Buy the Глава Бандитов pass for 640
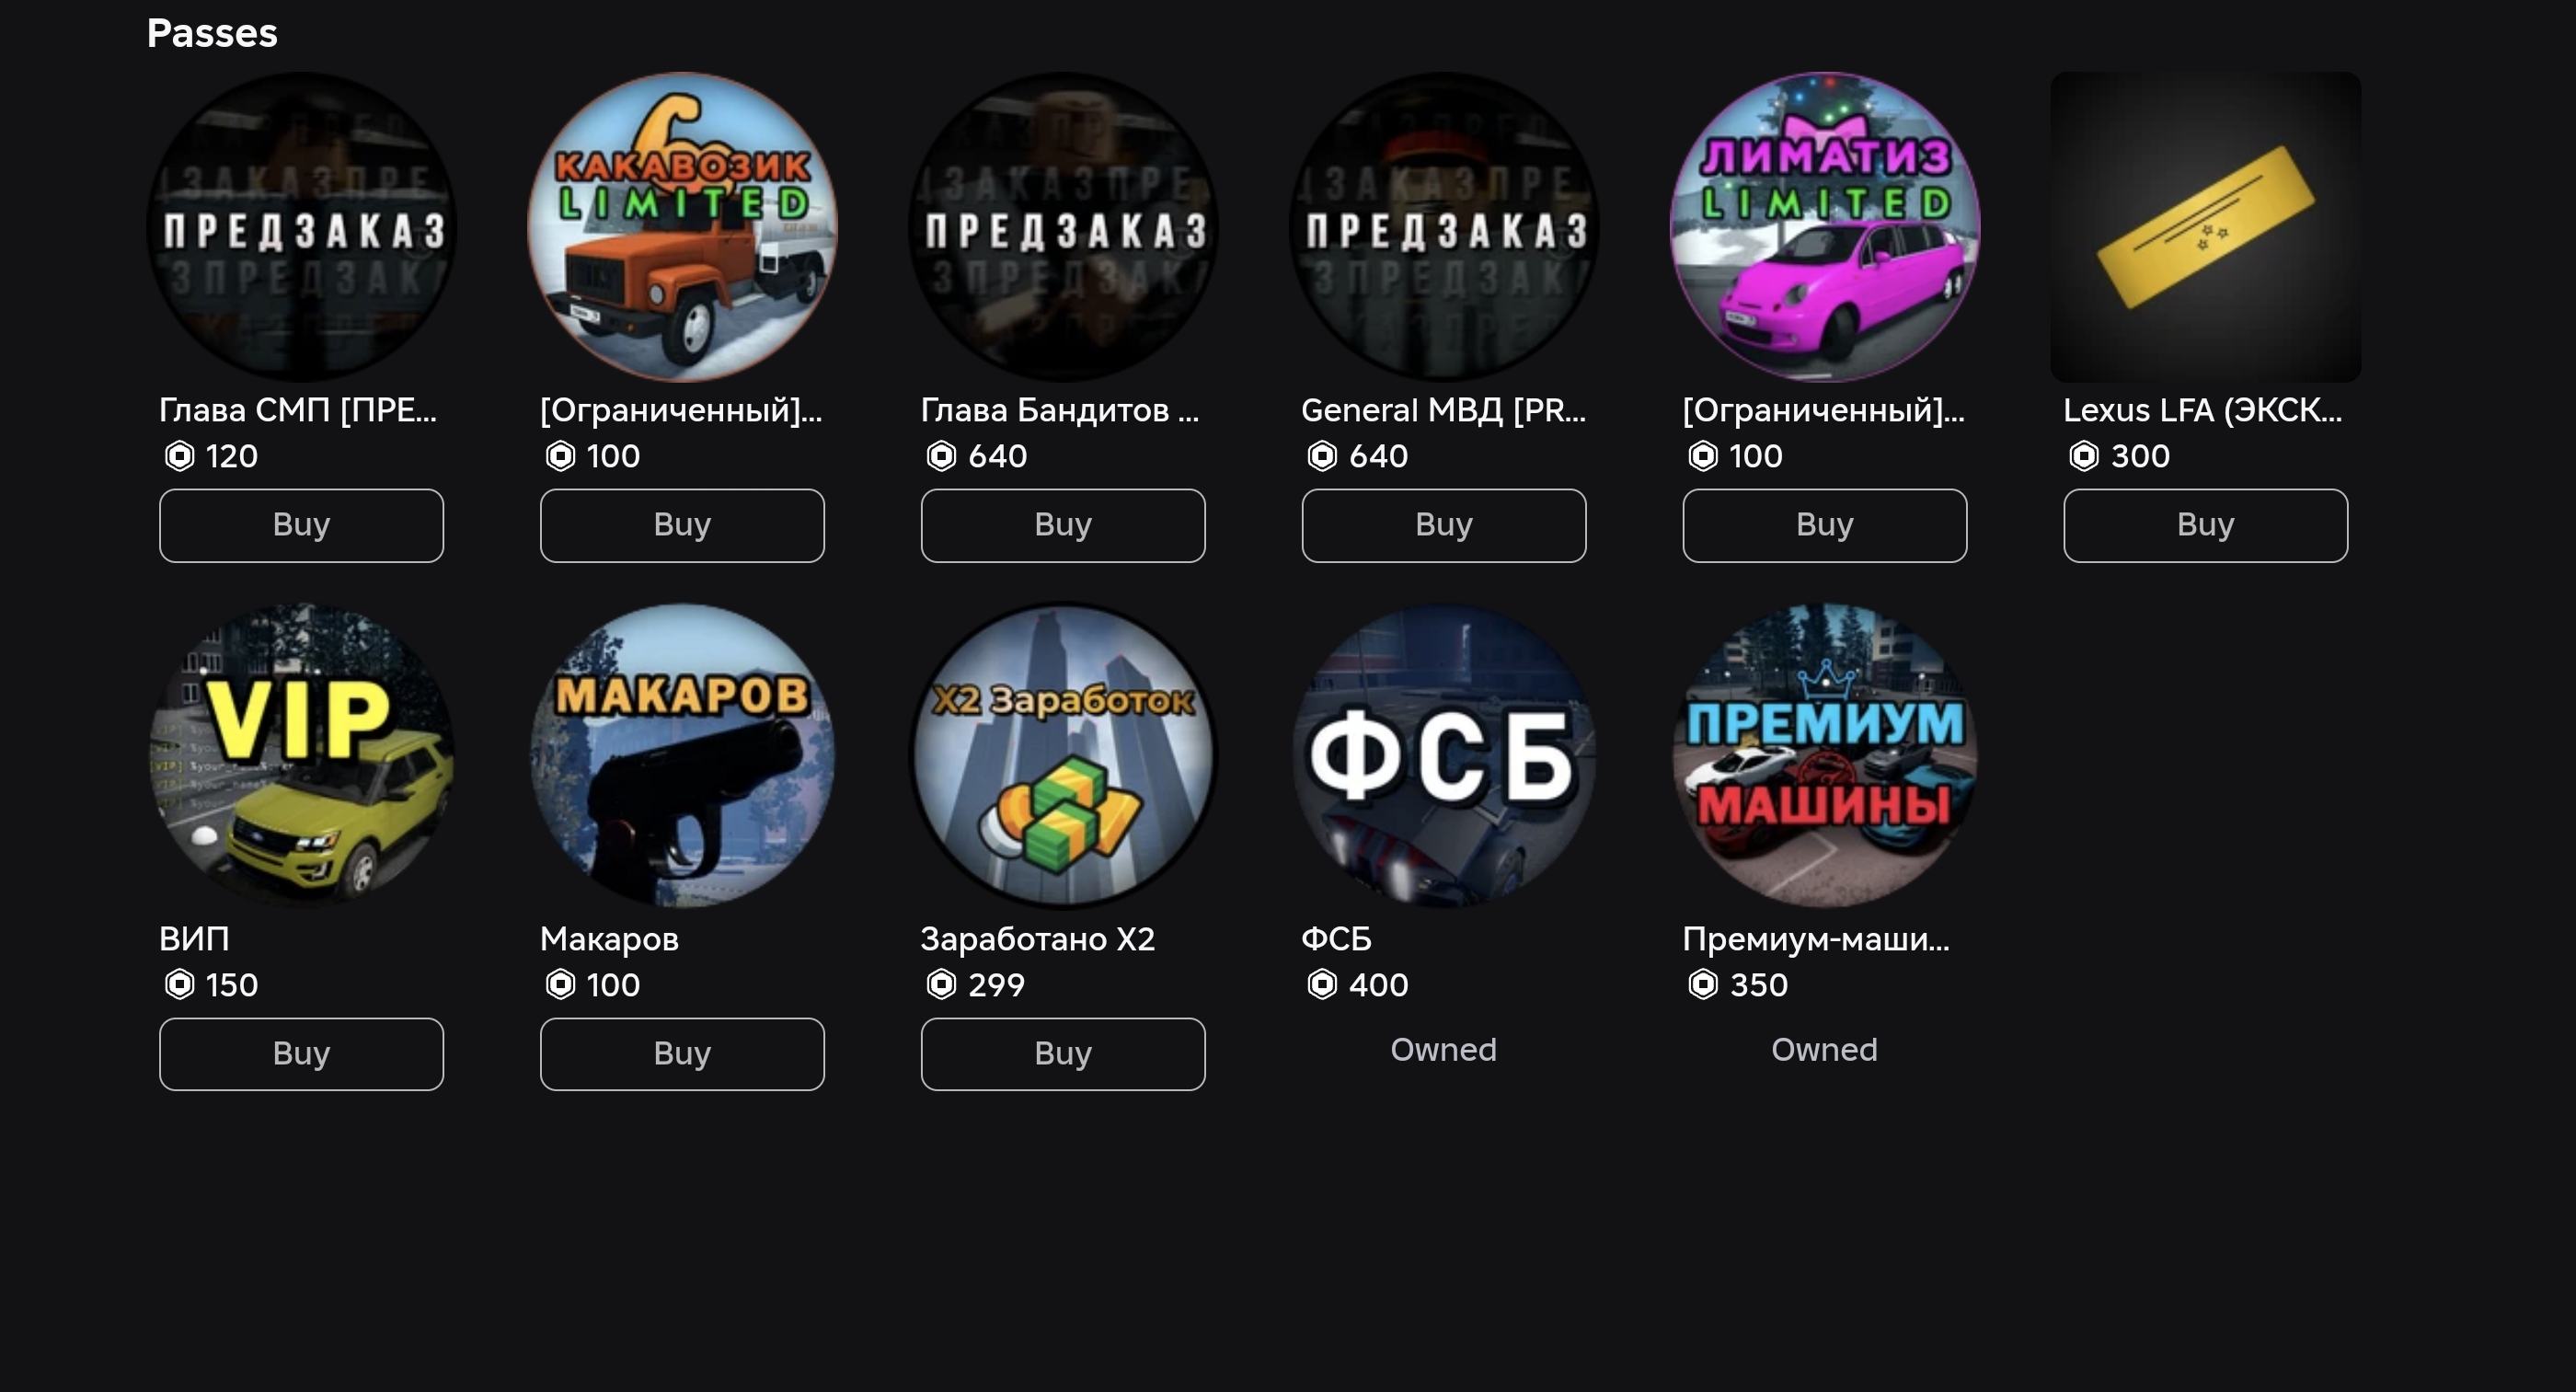The image size is (2576, 1392). pos(1063,525)
